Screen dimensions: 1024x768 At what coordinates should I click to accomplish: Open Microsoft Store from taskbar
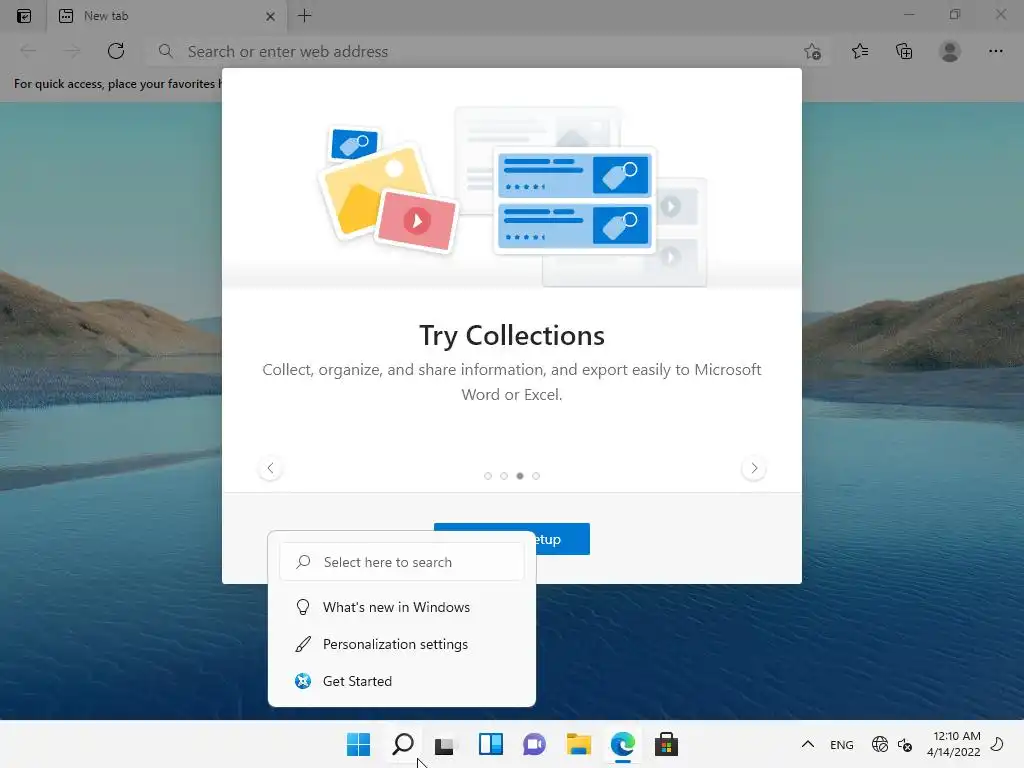666,744
